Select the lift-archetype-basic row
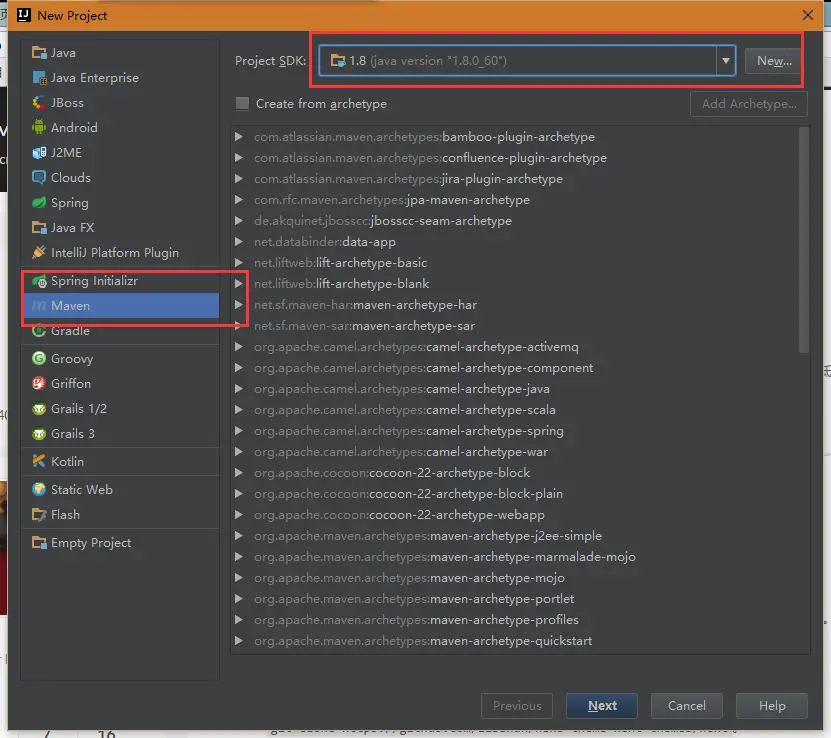831x738 pixels. [x=515, y=263]
